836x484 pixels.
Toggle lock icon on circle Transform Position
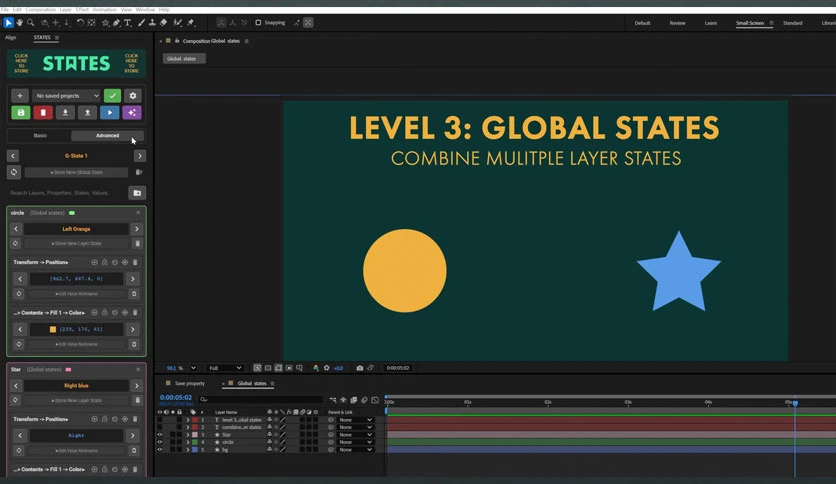(x=104, y=262)
